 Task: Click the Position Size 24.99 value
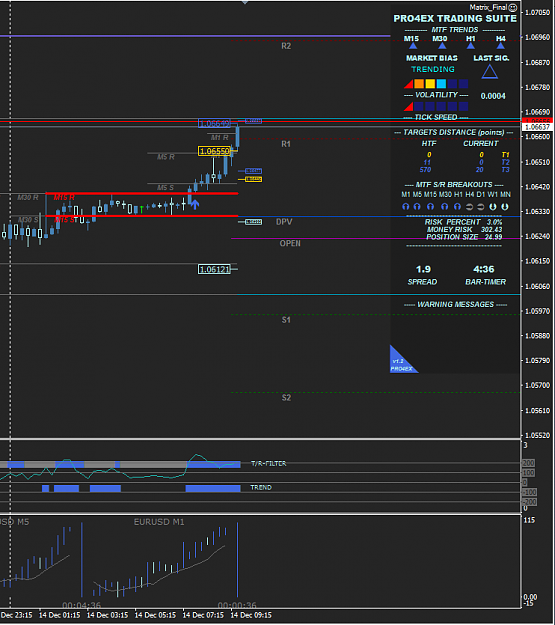pos(493,237)
